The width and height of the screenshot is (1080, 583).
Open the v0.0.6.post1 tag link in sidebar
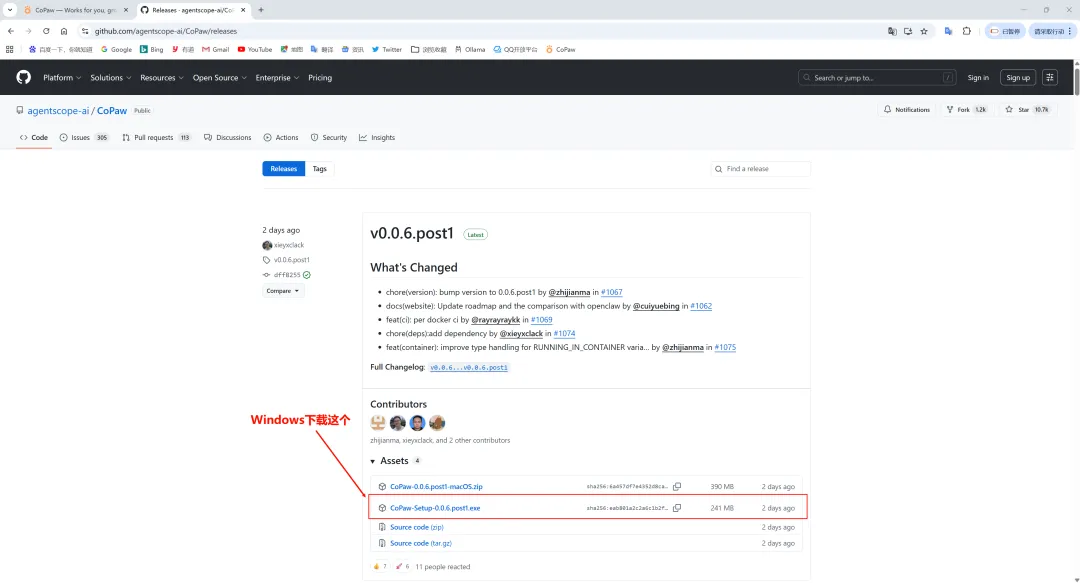[291, 260]
